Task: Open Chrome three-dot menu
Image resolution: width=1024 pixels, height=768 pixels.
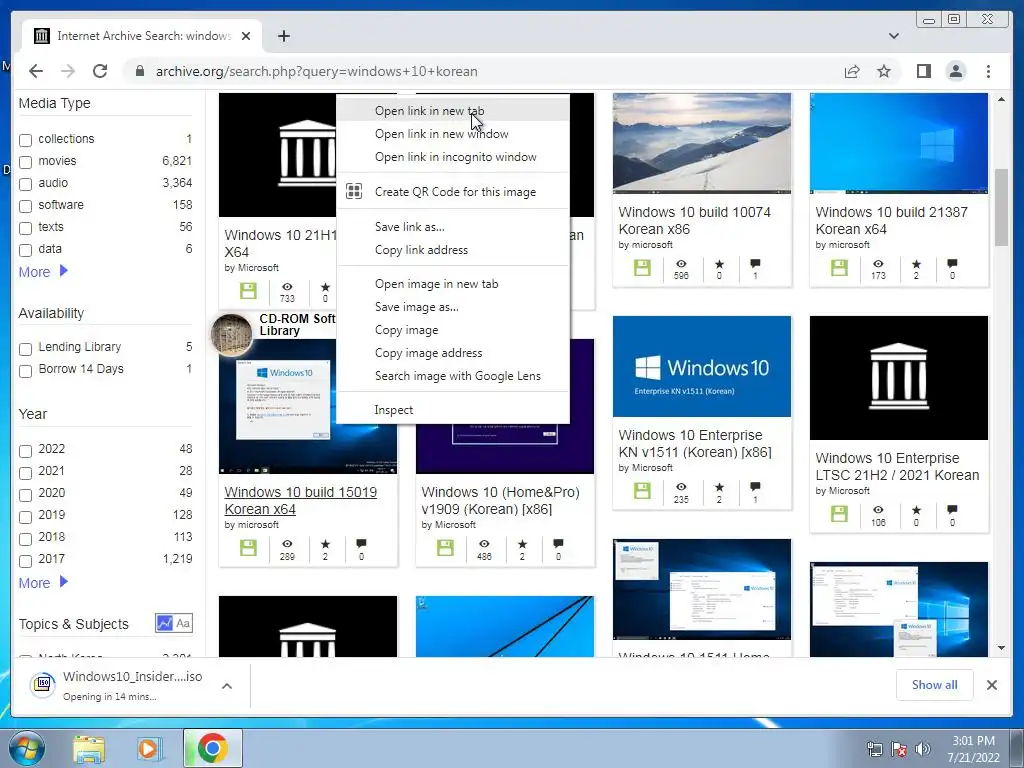Action: pos(988,71)
